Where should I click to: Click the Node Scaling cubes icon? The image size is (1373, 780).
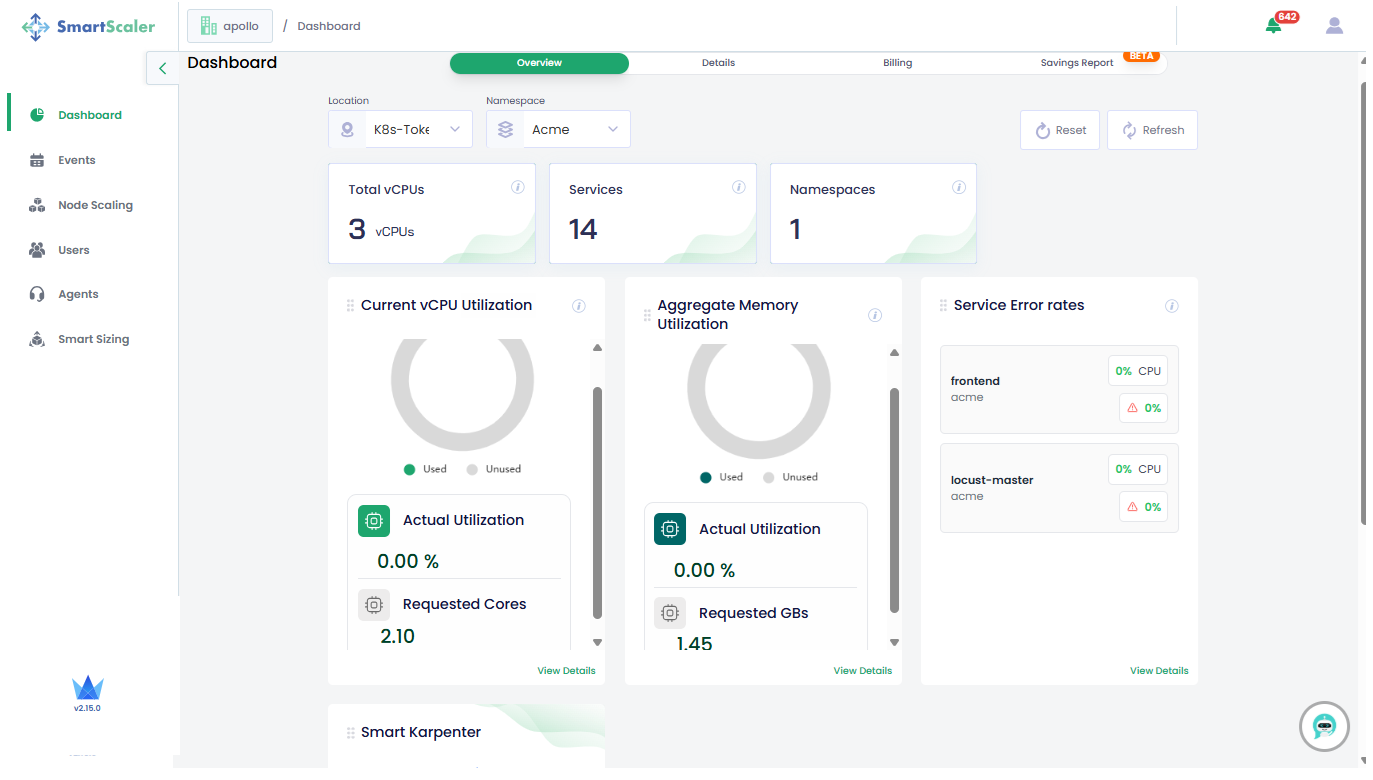pyautogui.click(x=37, y=205)
